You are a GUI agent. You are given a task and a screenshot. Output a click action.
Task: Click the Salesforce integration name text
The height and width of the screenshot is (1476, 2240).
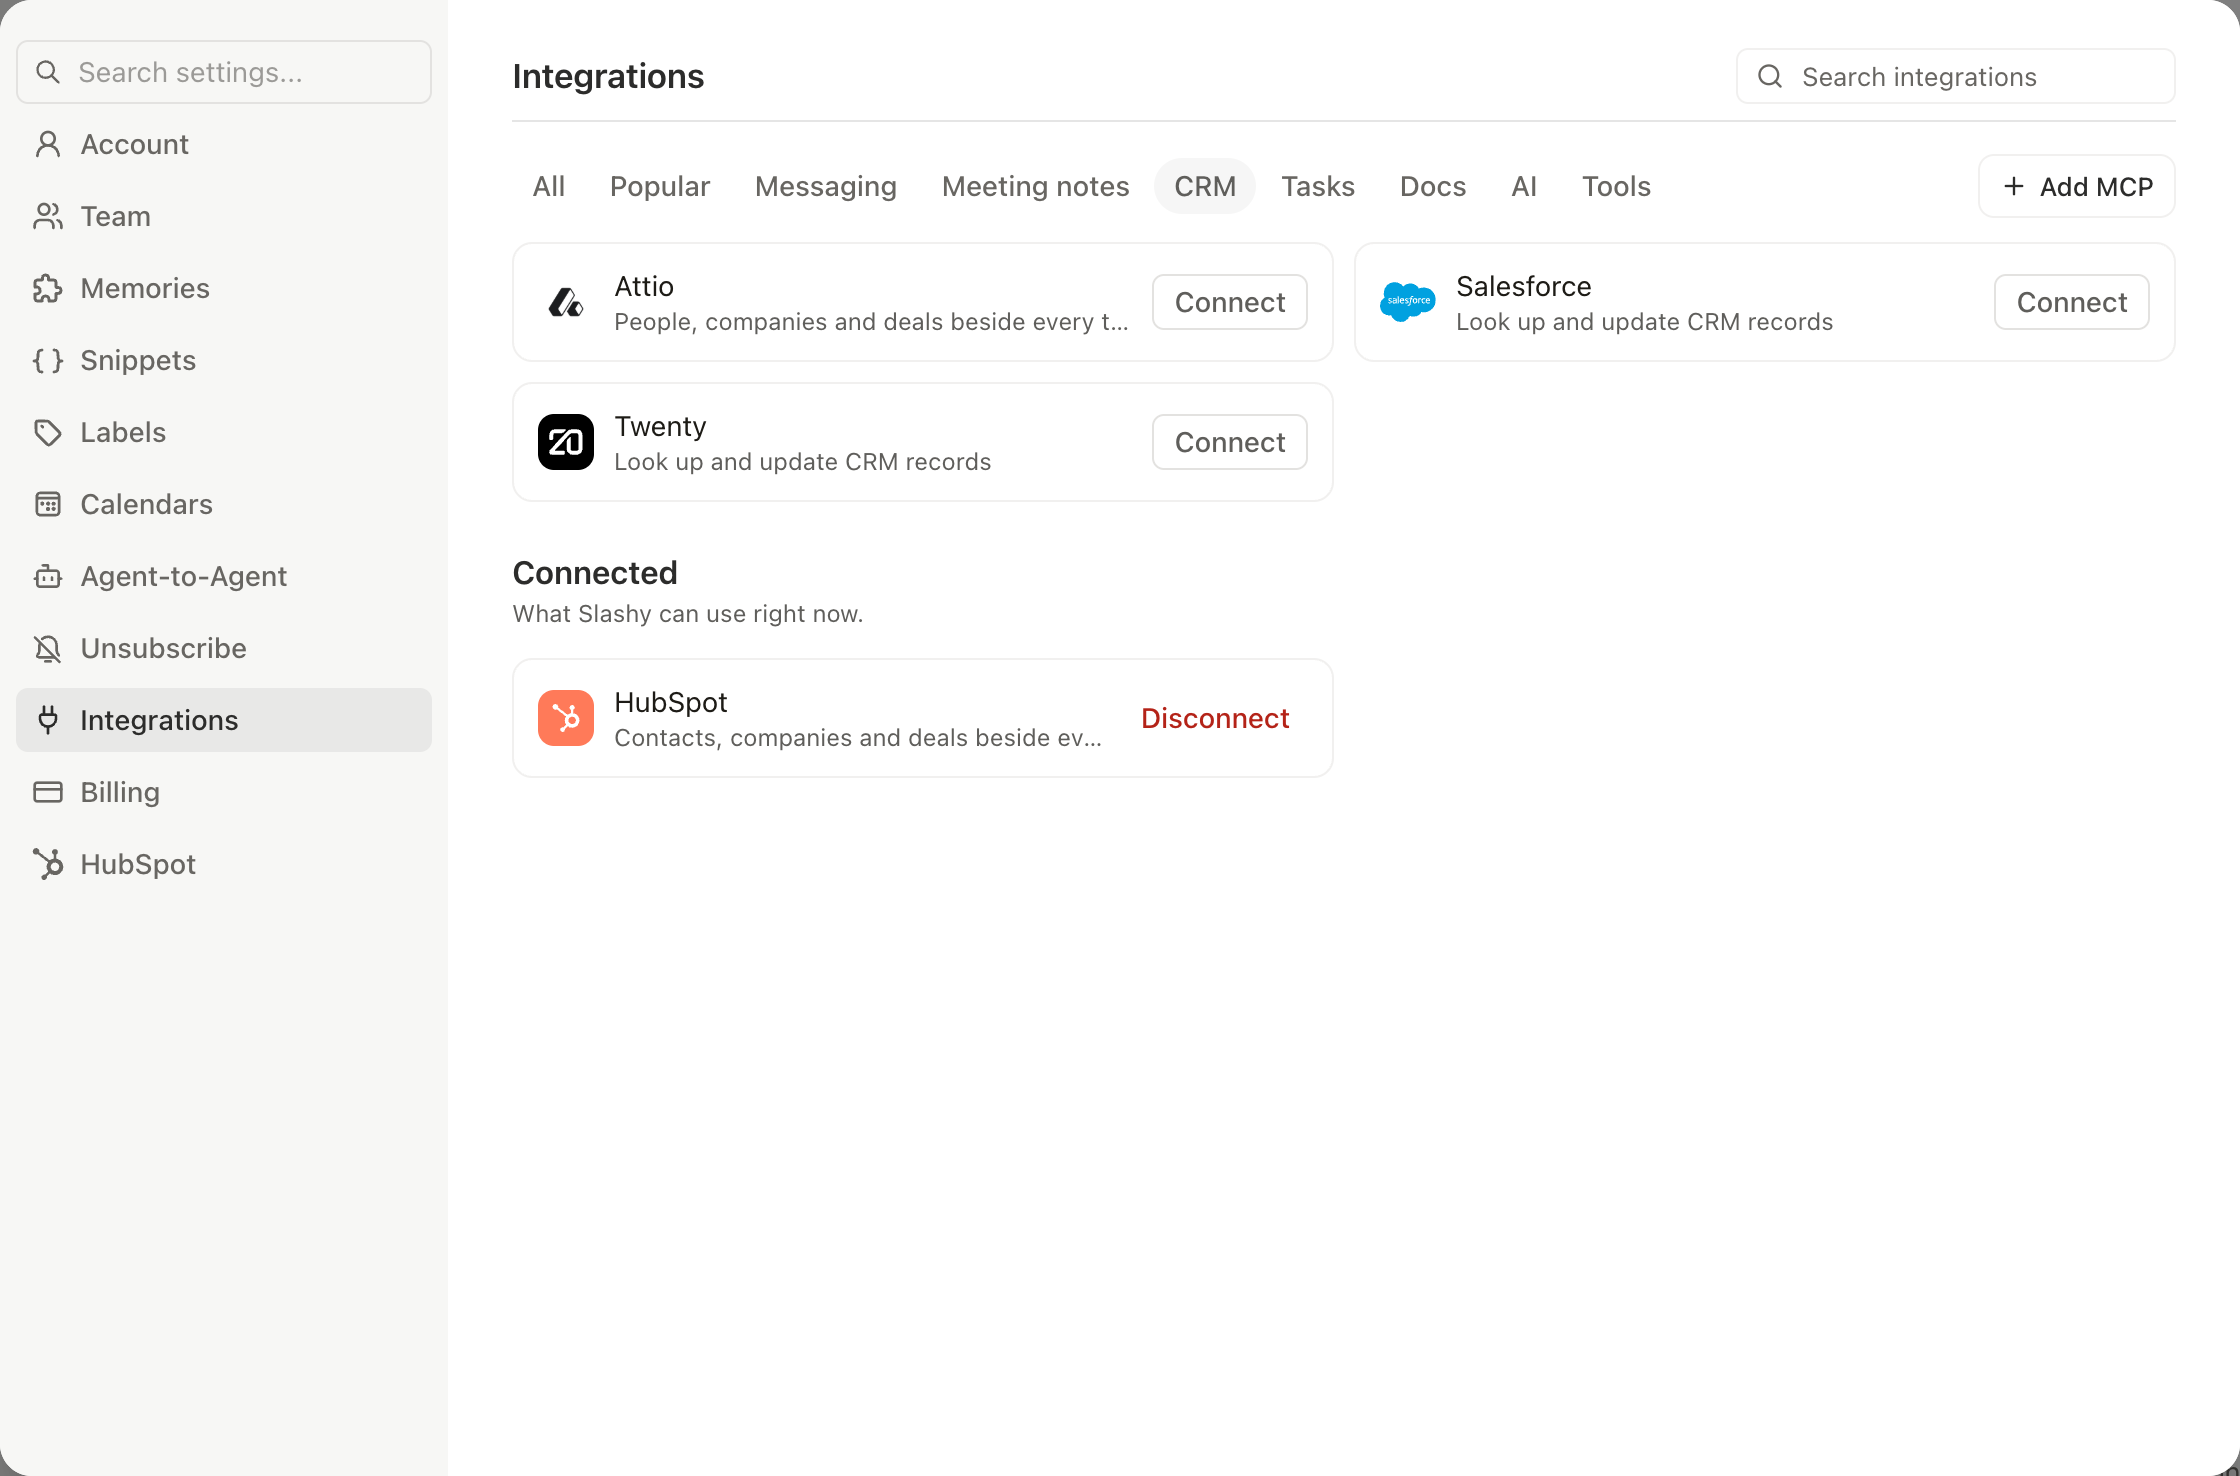tap(1523, 286)
